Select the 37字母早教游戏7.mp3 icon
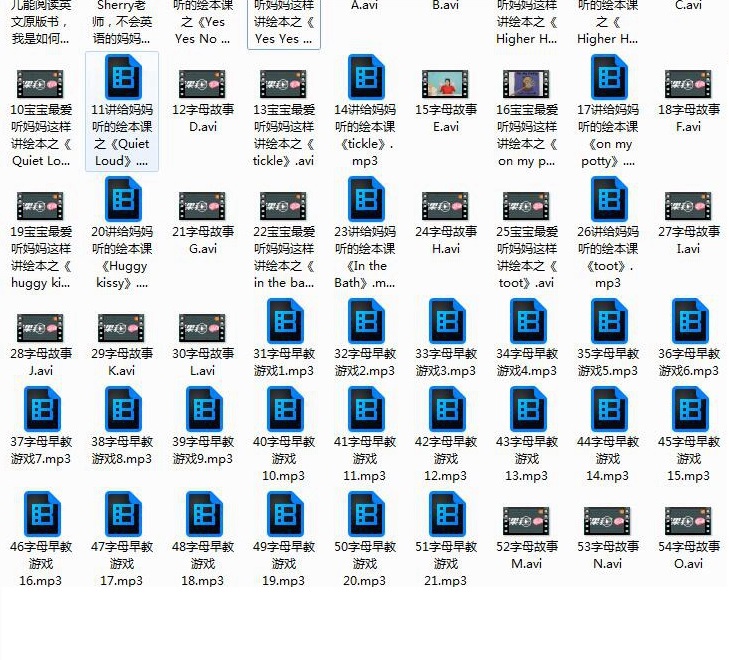729x660 pixels. pos(42,409)
